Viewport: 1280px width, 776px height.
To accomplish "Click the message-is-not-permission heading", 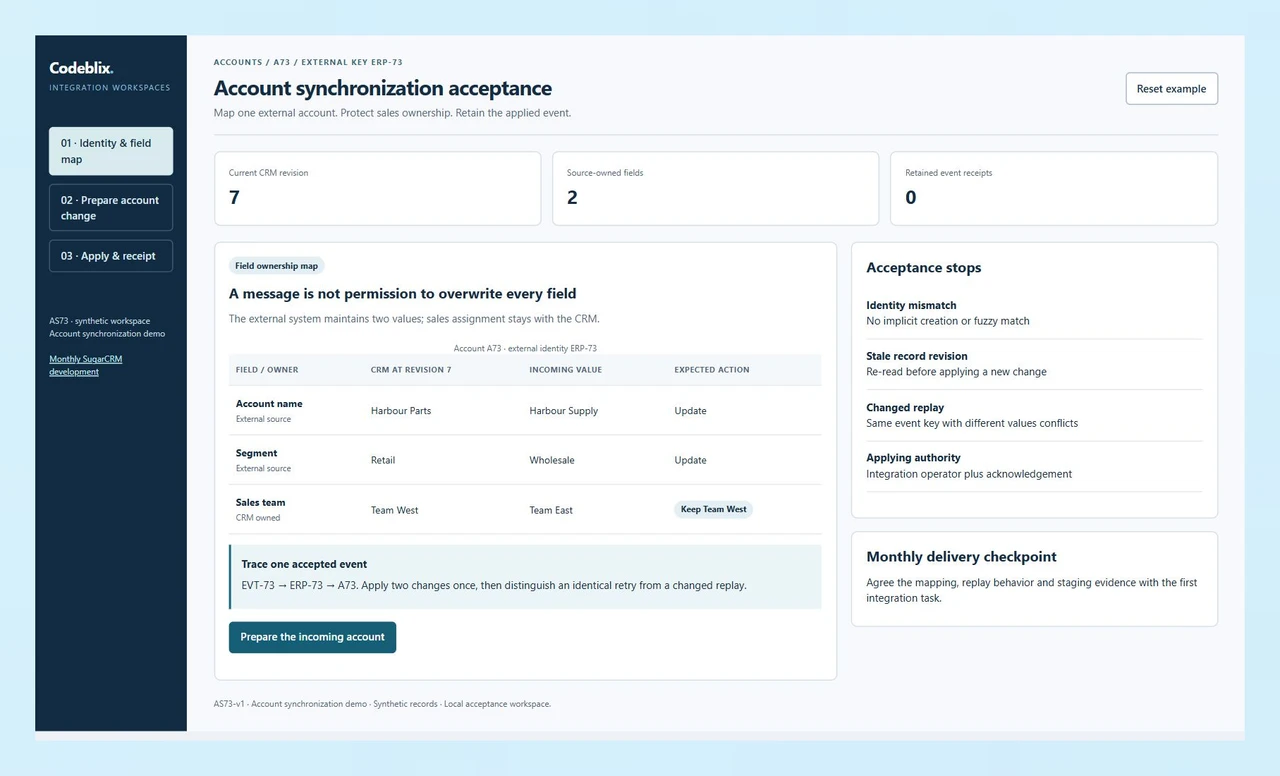I will (402, 294).
